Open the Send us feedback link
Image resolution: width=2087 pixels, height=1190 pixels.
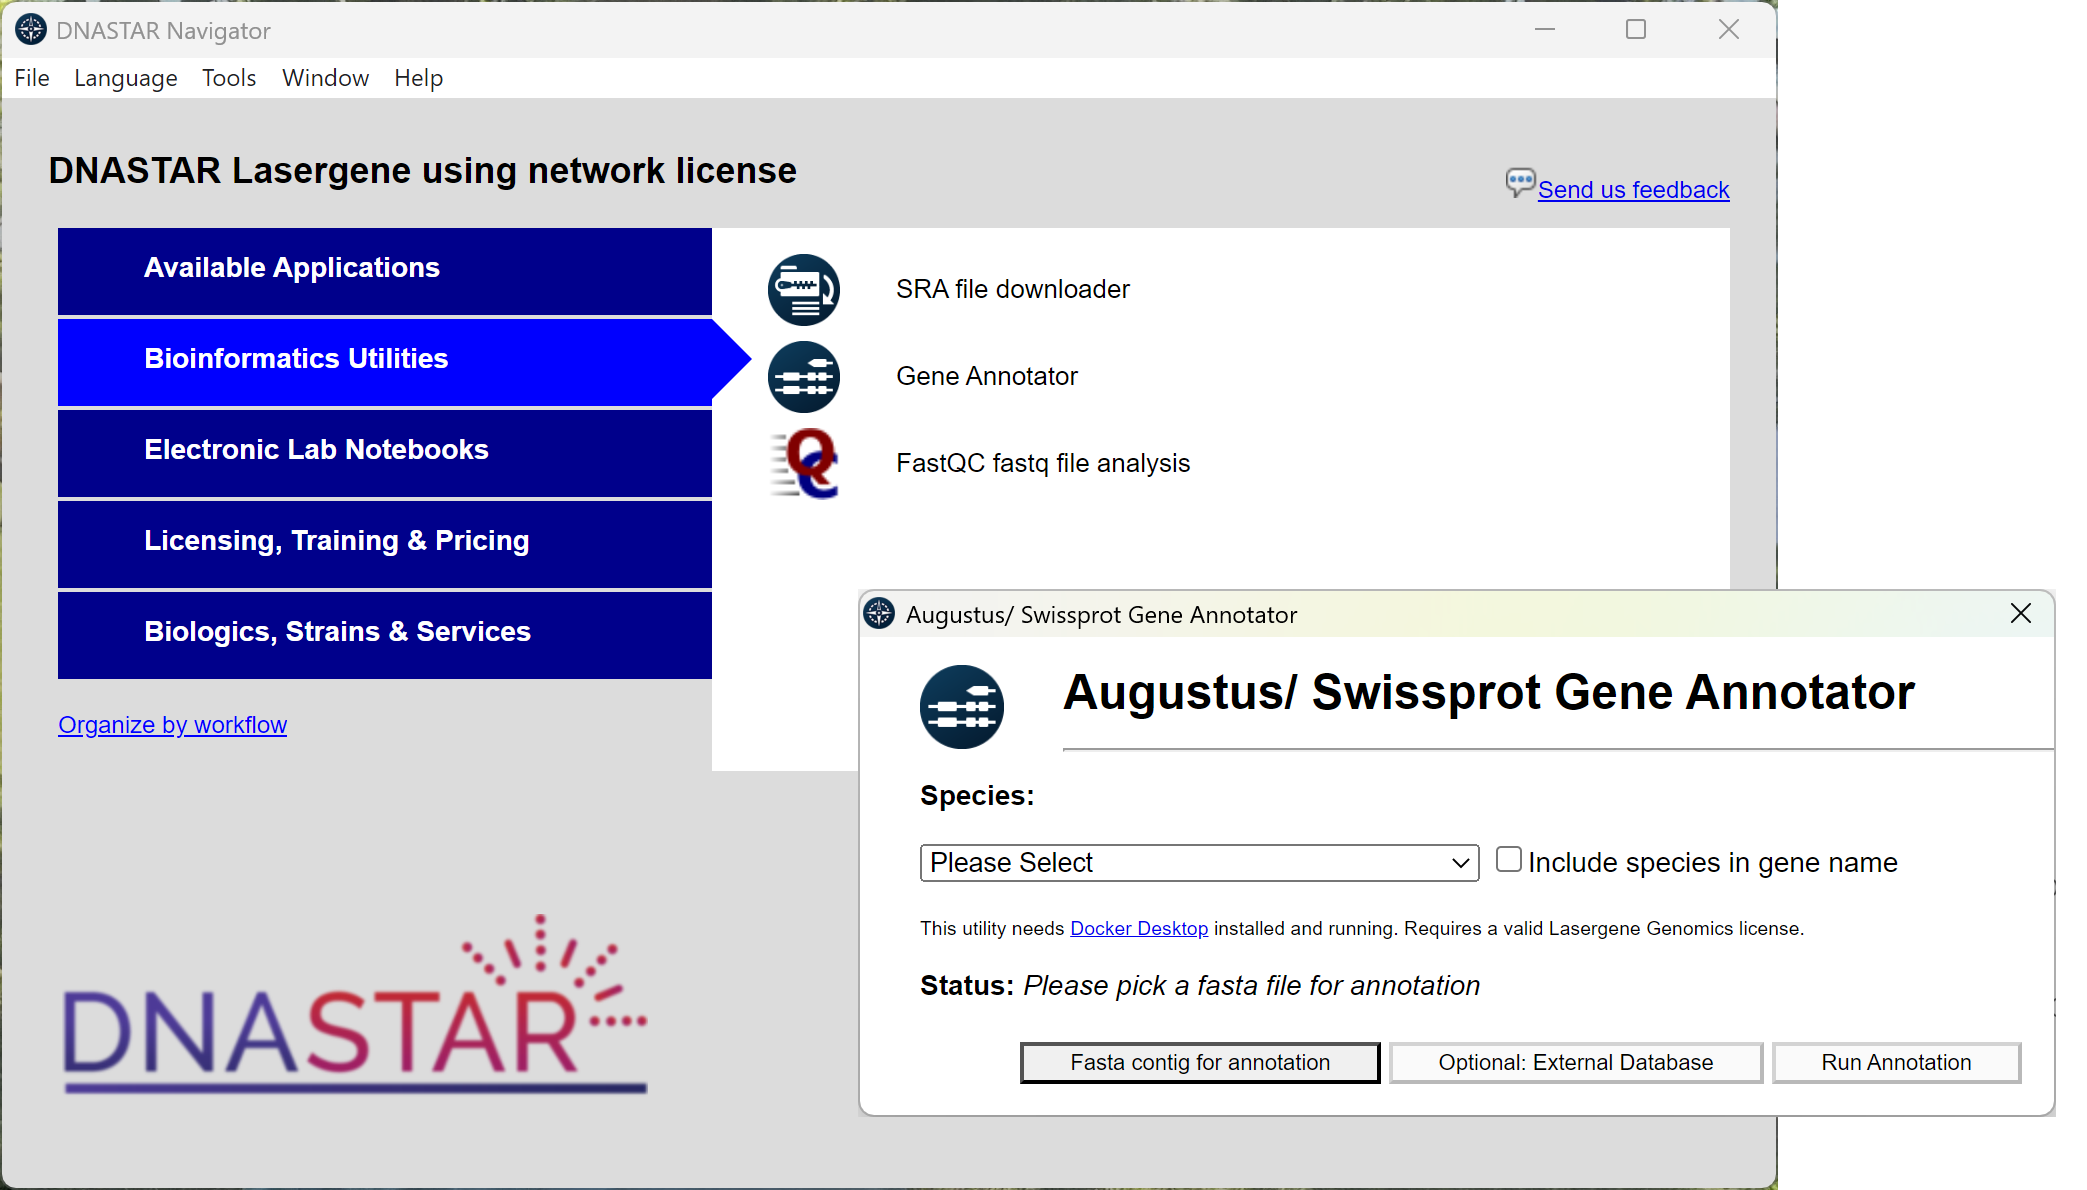coord(1633,189)
